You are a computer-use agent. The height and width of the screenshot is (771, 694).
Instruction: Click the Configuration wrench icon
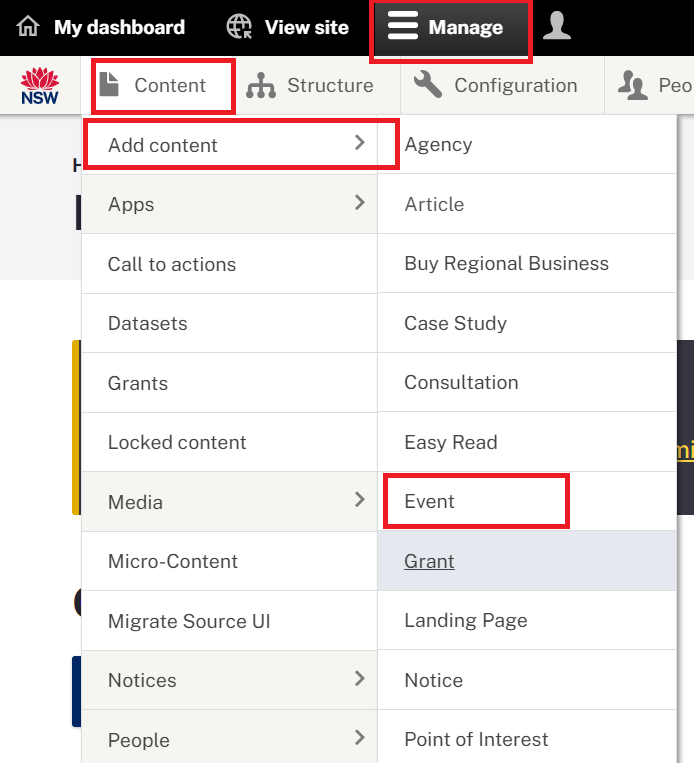[x=428, y=84]
